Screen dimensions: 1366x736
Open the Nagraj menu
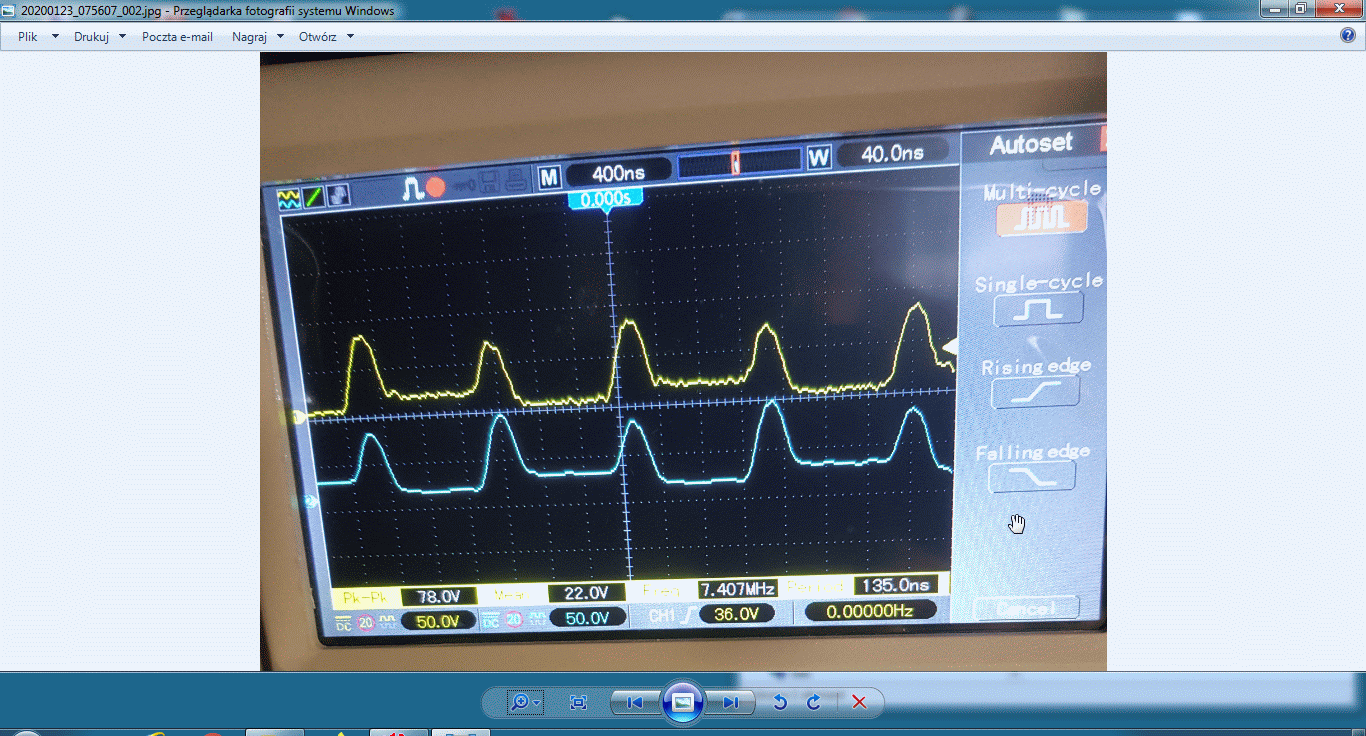[x=249, y=37]
